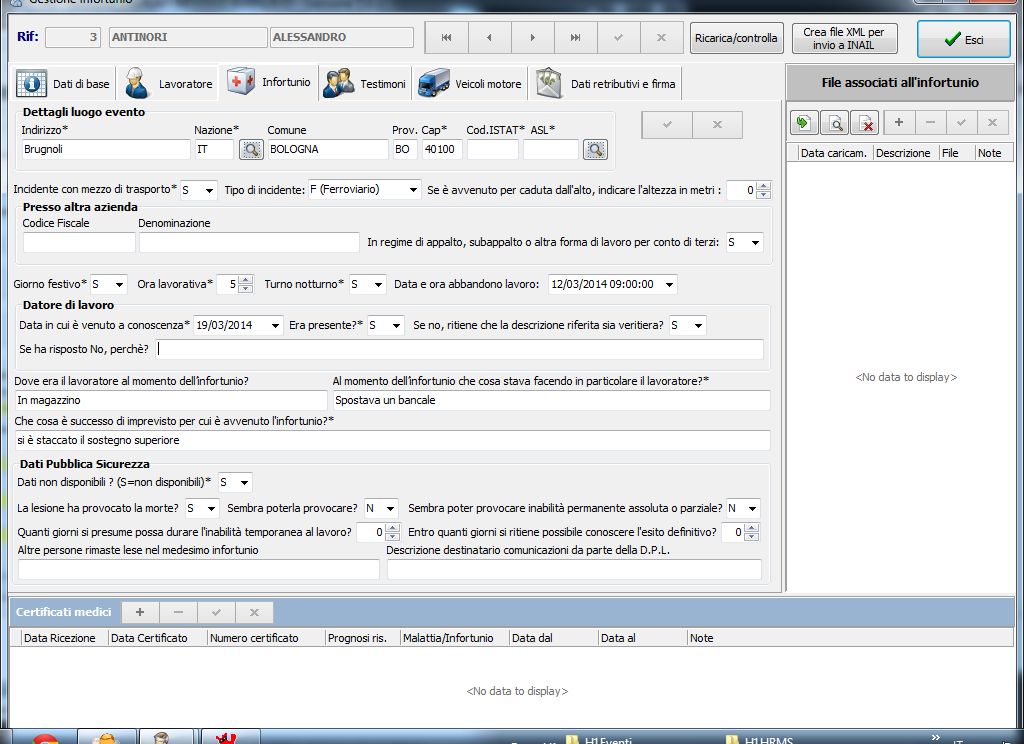This screenshot has width=1024, height=744.
Task: Select the Infortunio tab
Action: 268,82
